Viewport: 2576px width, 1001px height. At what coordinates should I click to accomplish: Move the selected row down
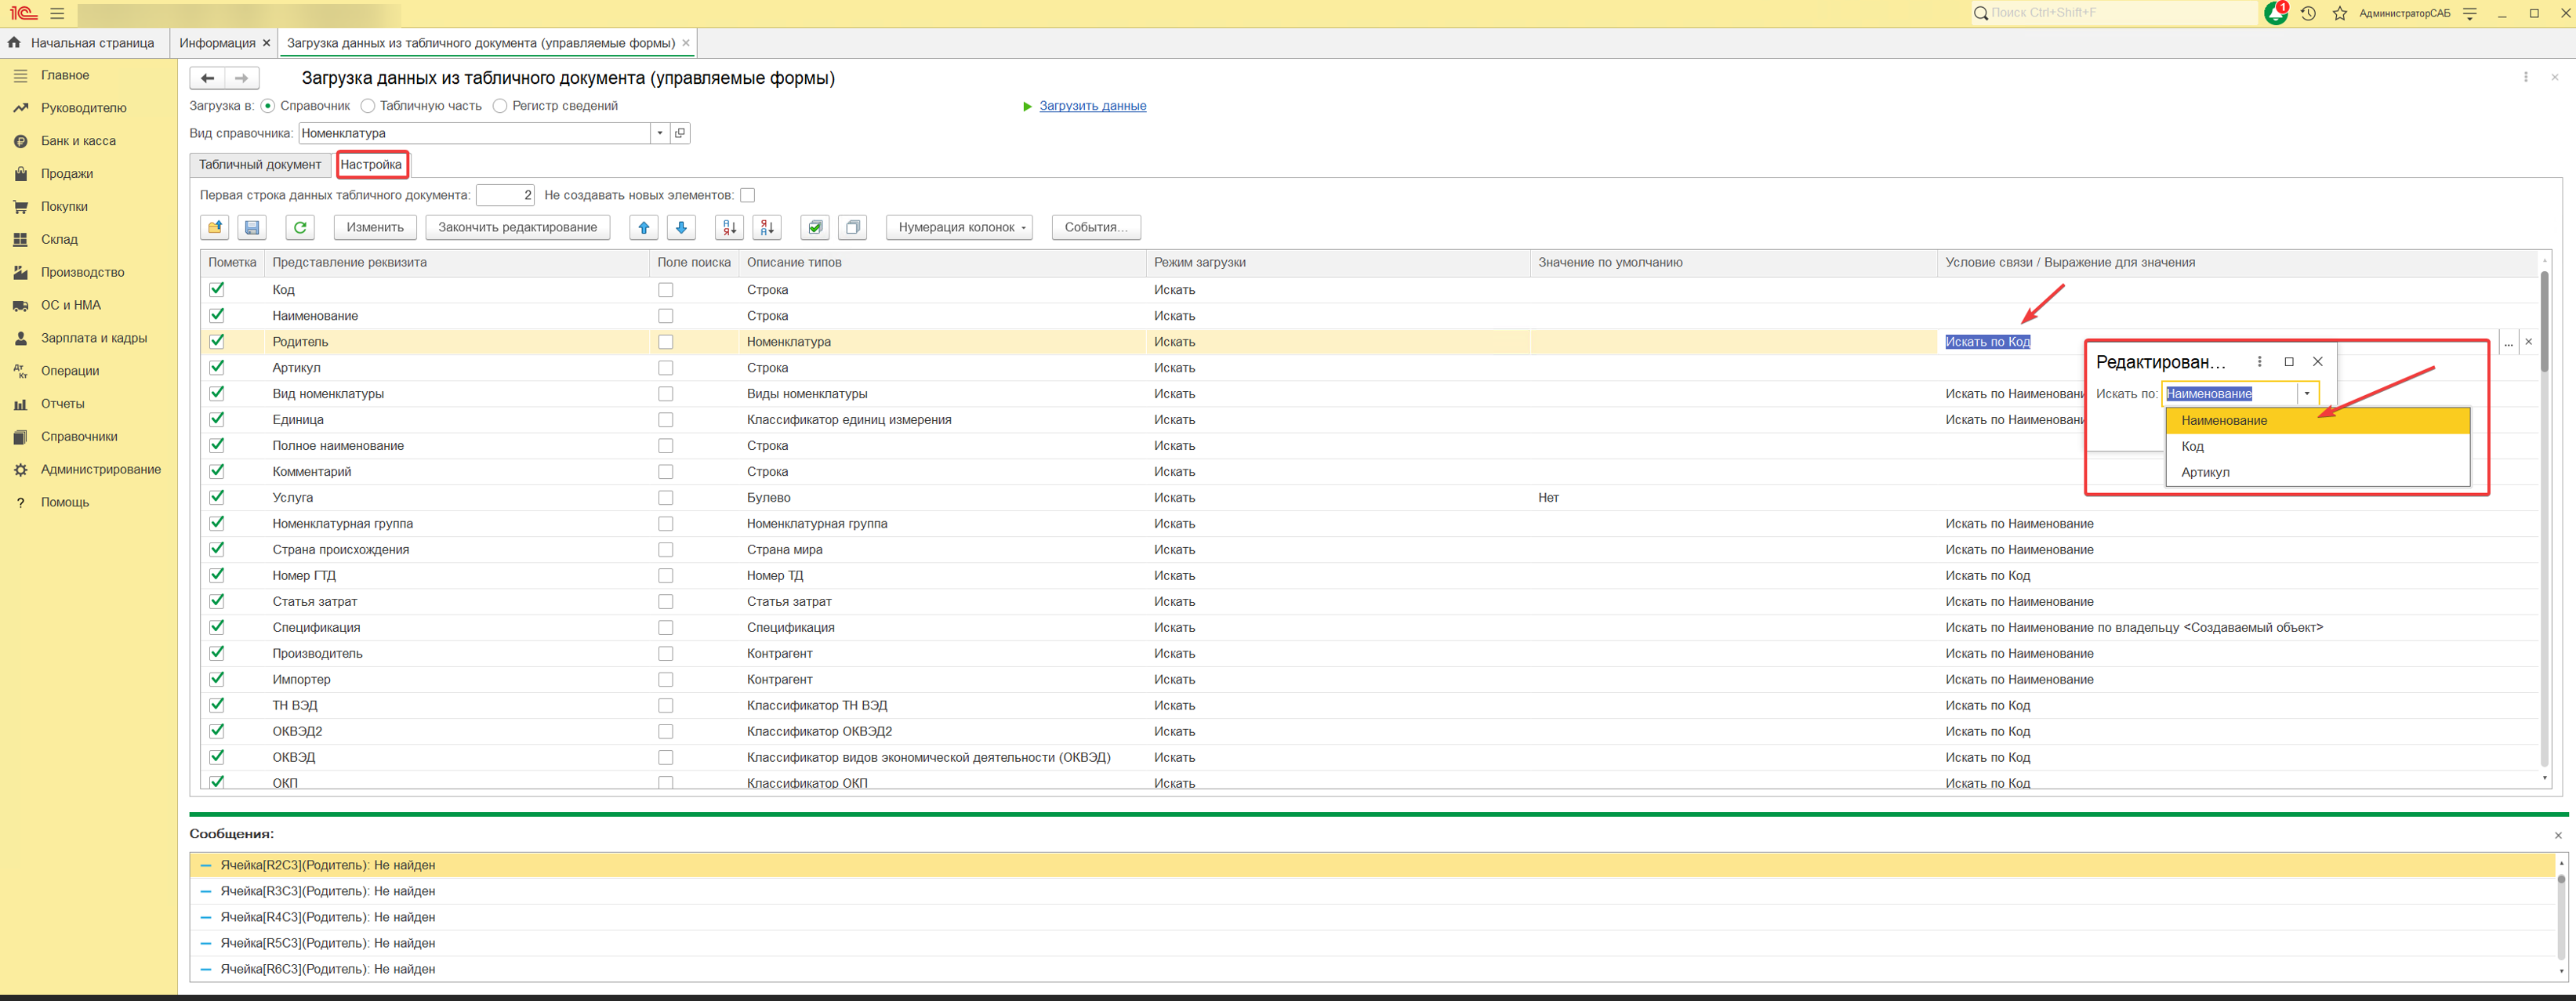pos(681,227)
